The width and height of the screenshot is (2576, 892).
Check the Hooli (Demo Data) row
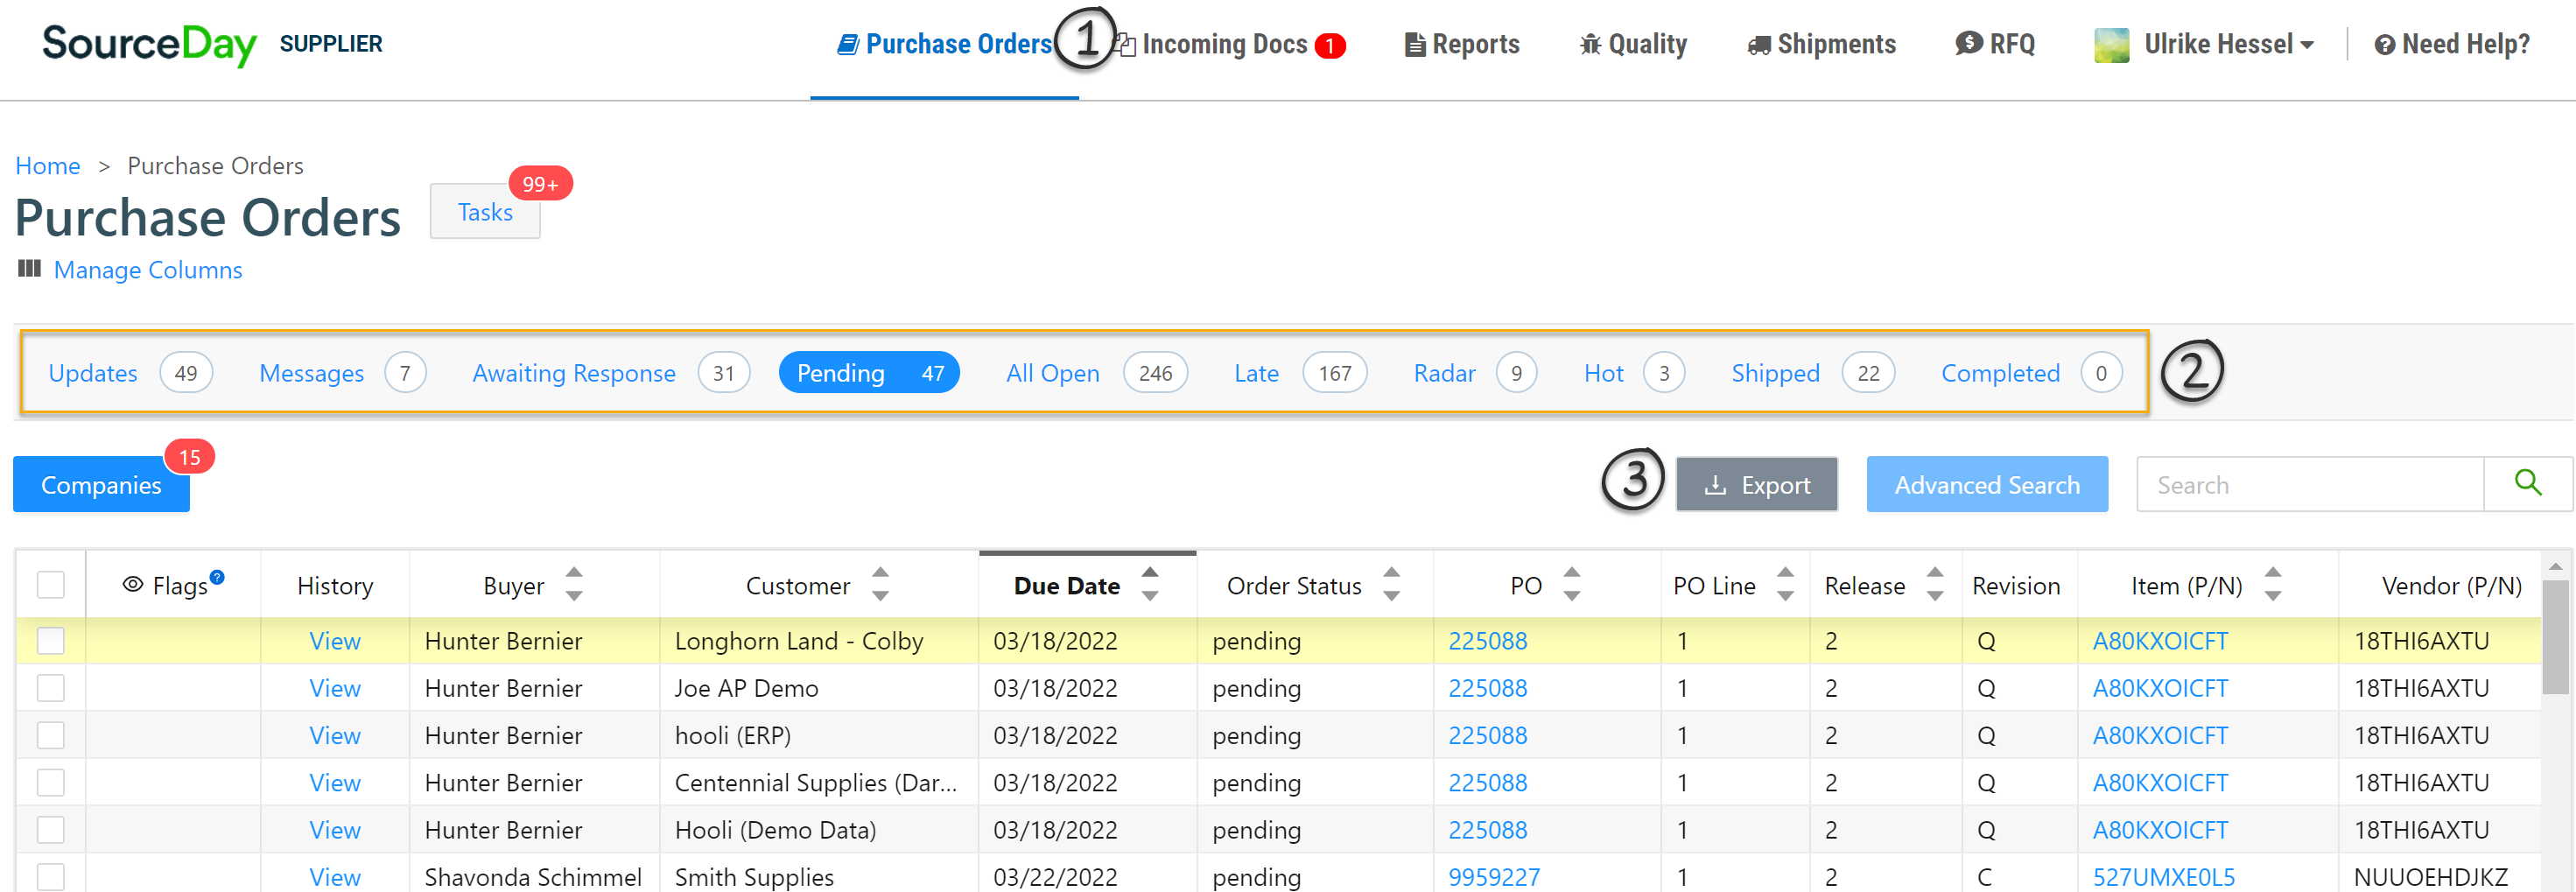pyautogui.click(x=50, y=829)
